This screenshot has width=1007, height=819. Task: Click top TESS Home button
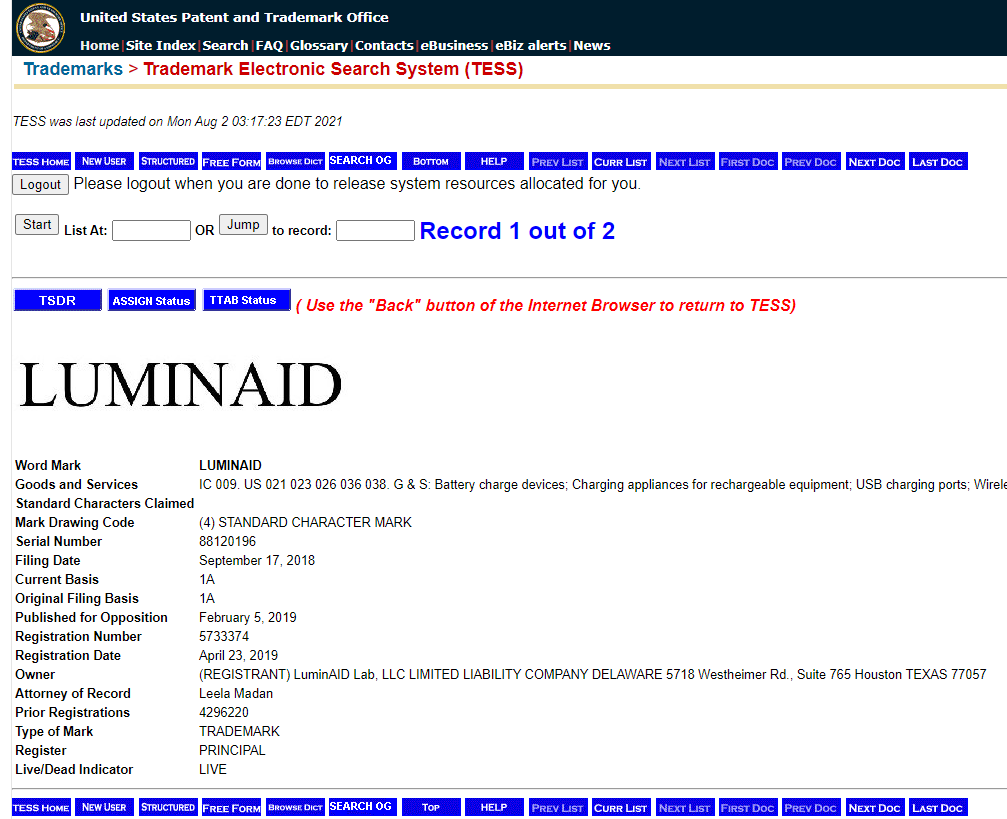tap(41, 161)
